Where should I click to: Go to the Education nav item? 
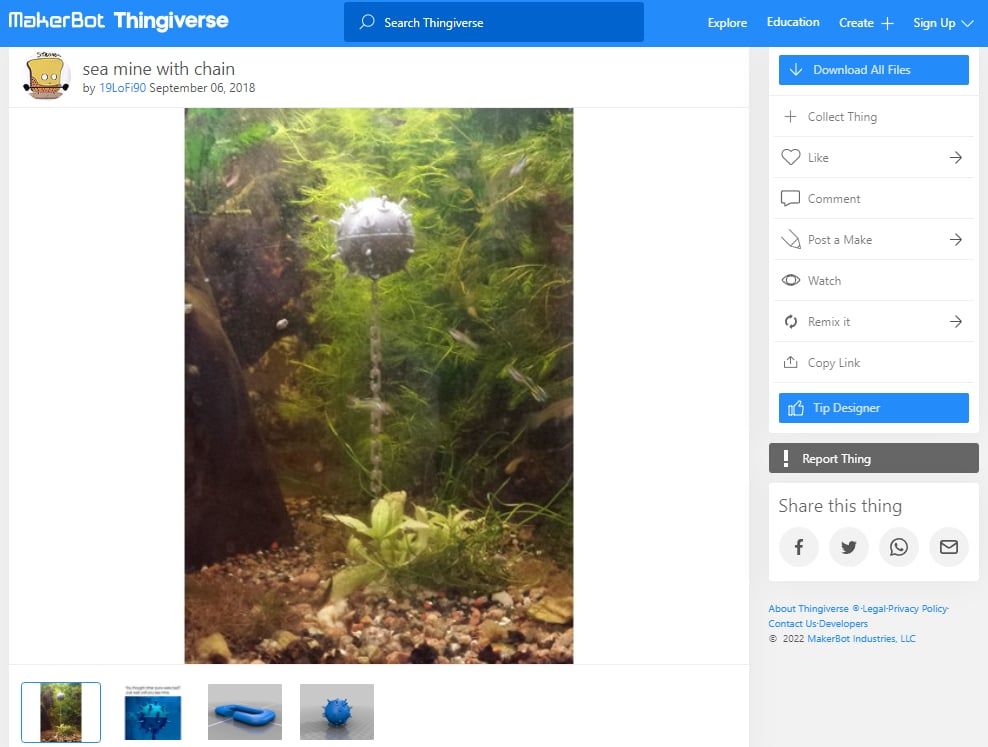pyautogui.click(x=792, y=22)
